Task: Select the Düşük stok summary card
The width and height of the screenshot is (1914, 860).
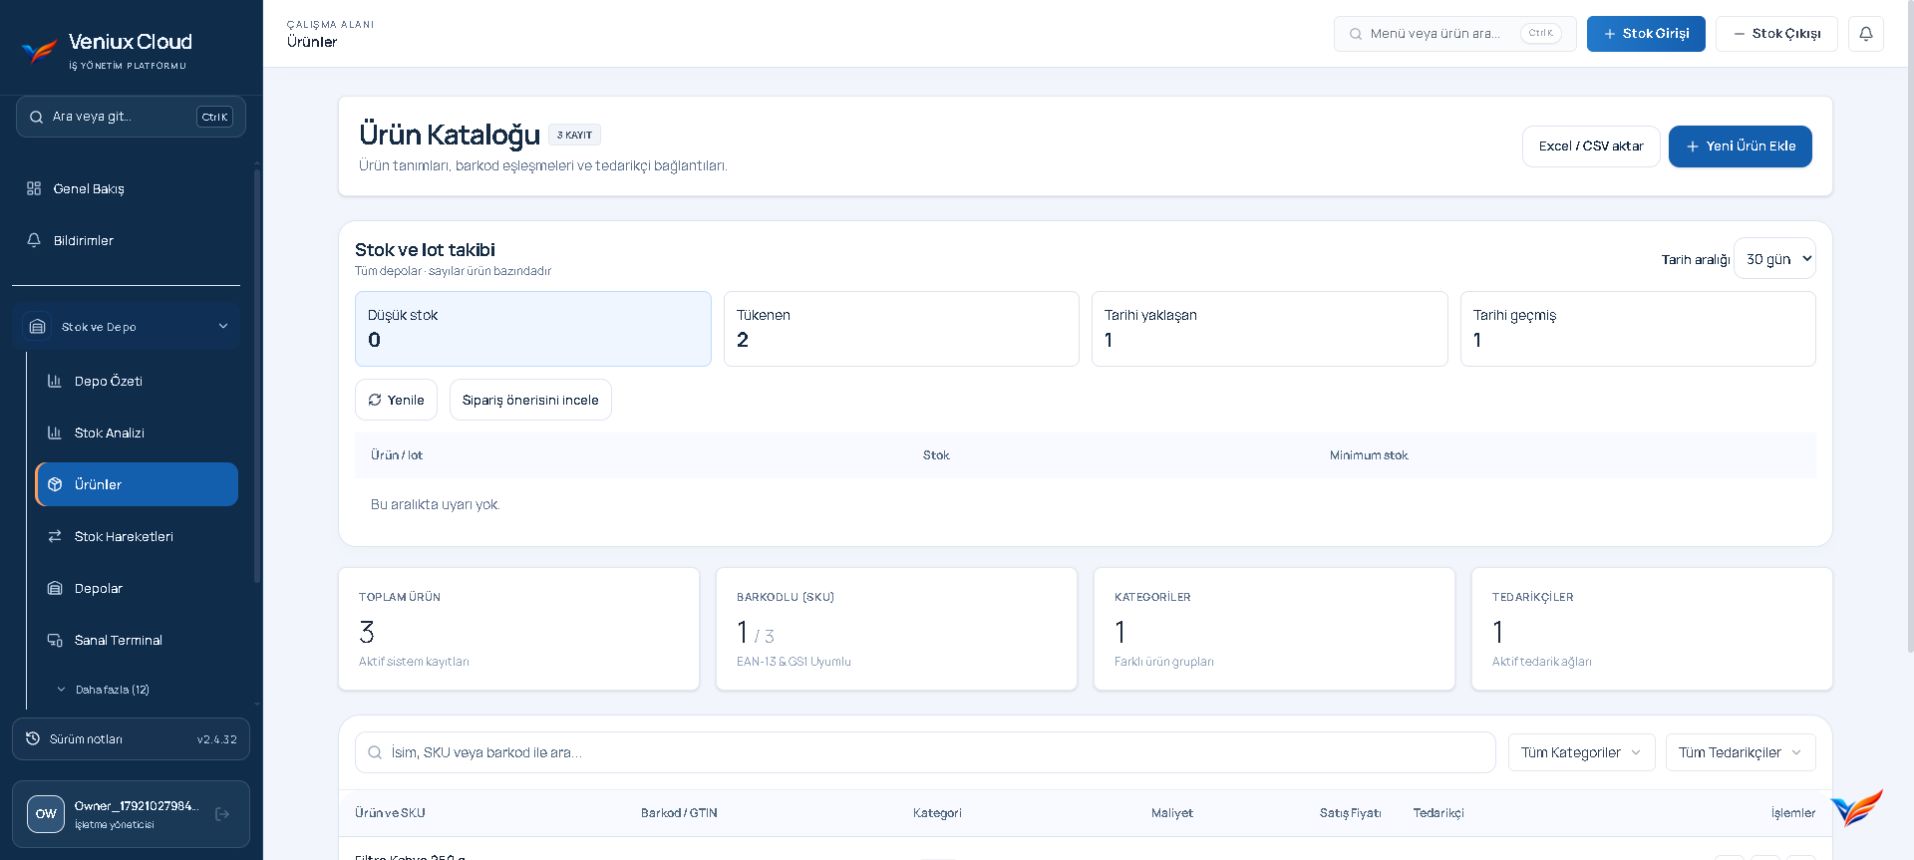Action: click(x=533, y=329)
